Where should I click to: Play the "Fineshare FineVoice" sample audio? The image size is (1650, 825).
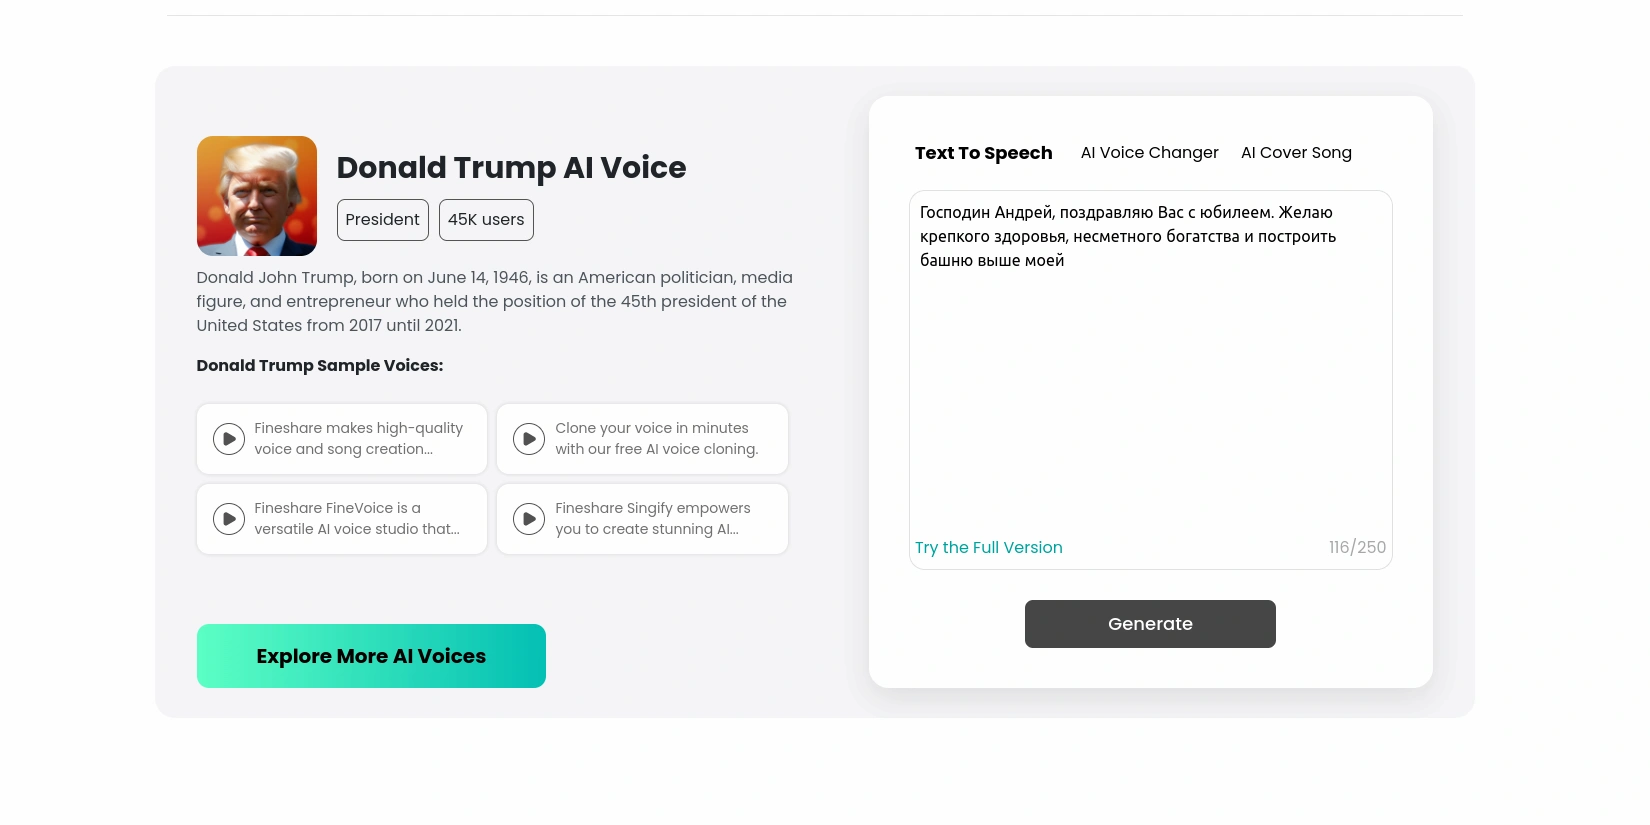tap(229, 519)
